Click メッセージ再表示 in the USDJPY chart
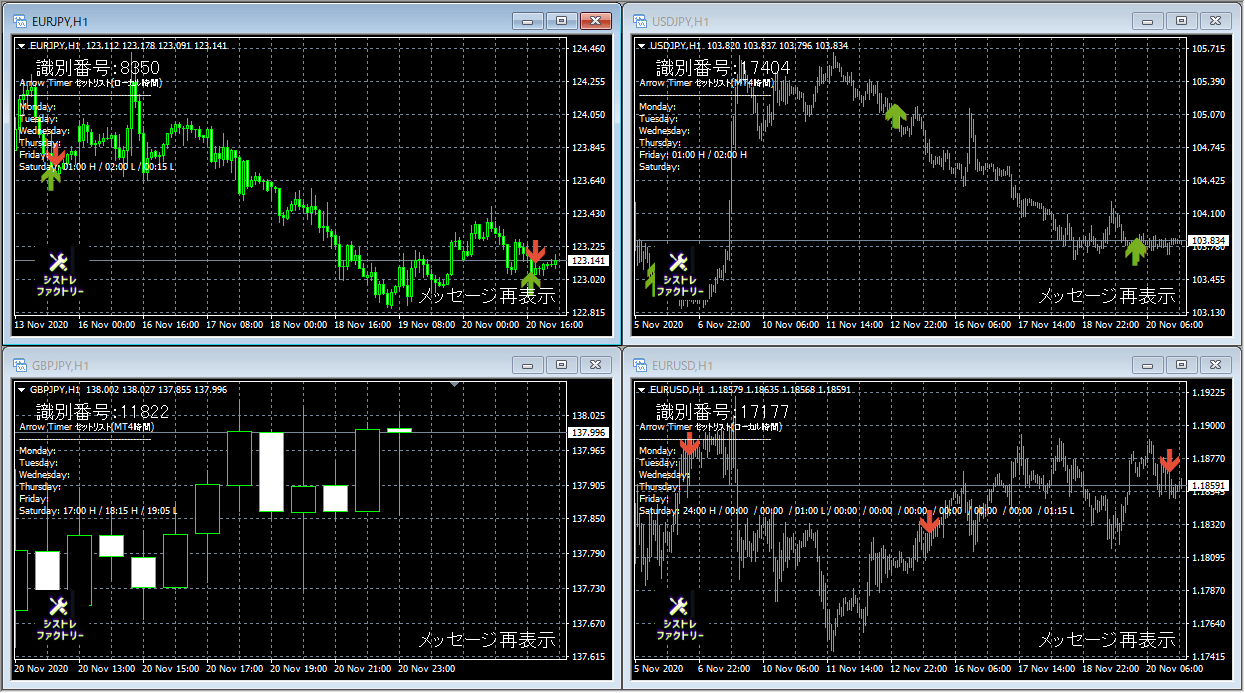The image size is (1245, 693). coord(1107,296)
